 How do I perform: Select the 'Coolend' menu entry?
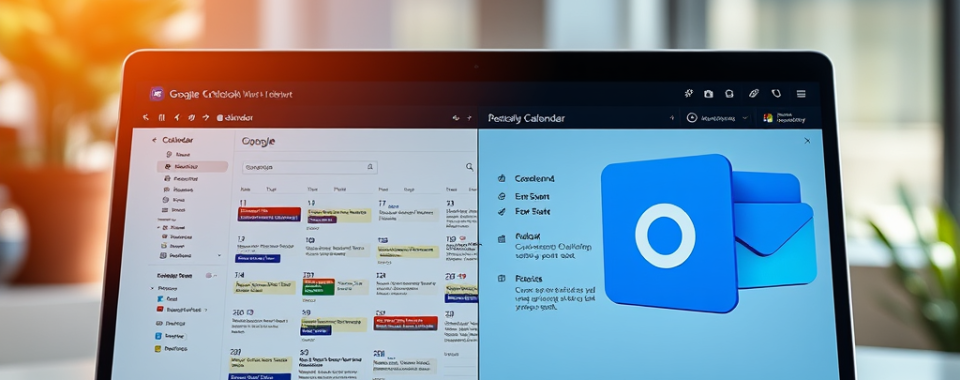click(534, 179)
